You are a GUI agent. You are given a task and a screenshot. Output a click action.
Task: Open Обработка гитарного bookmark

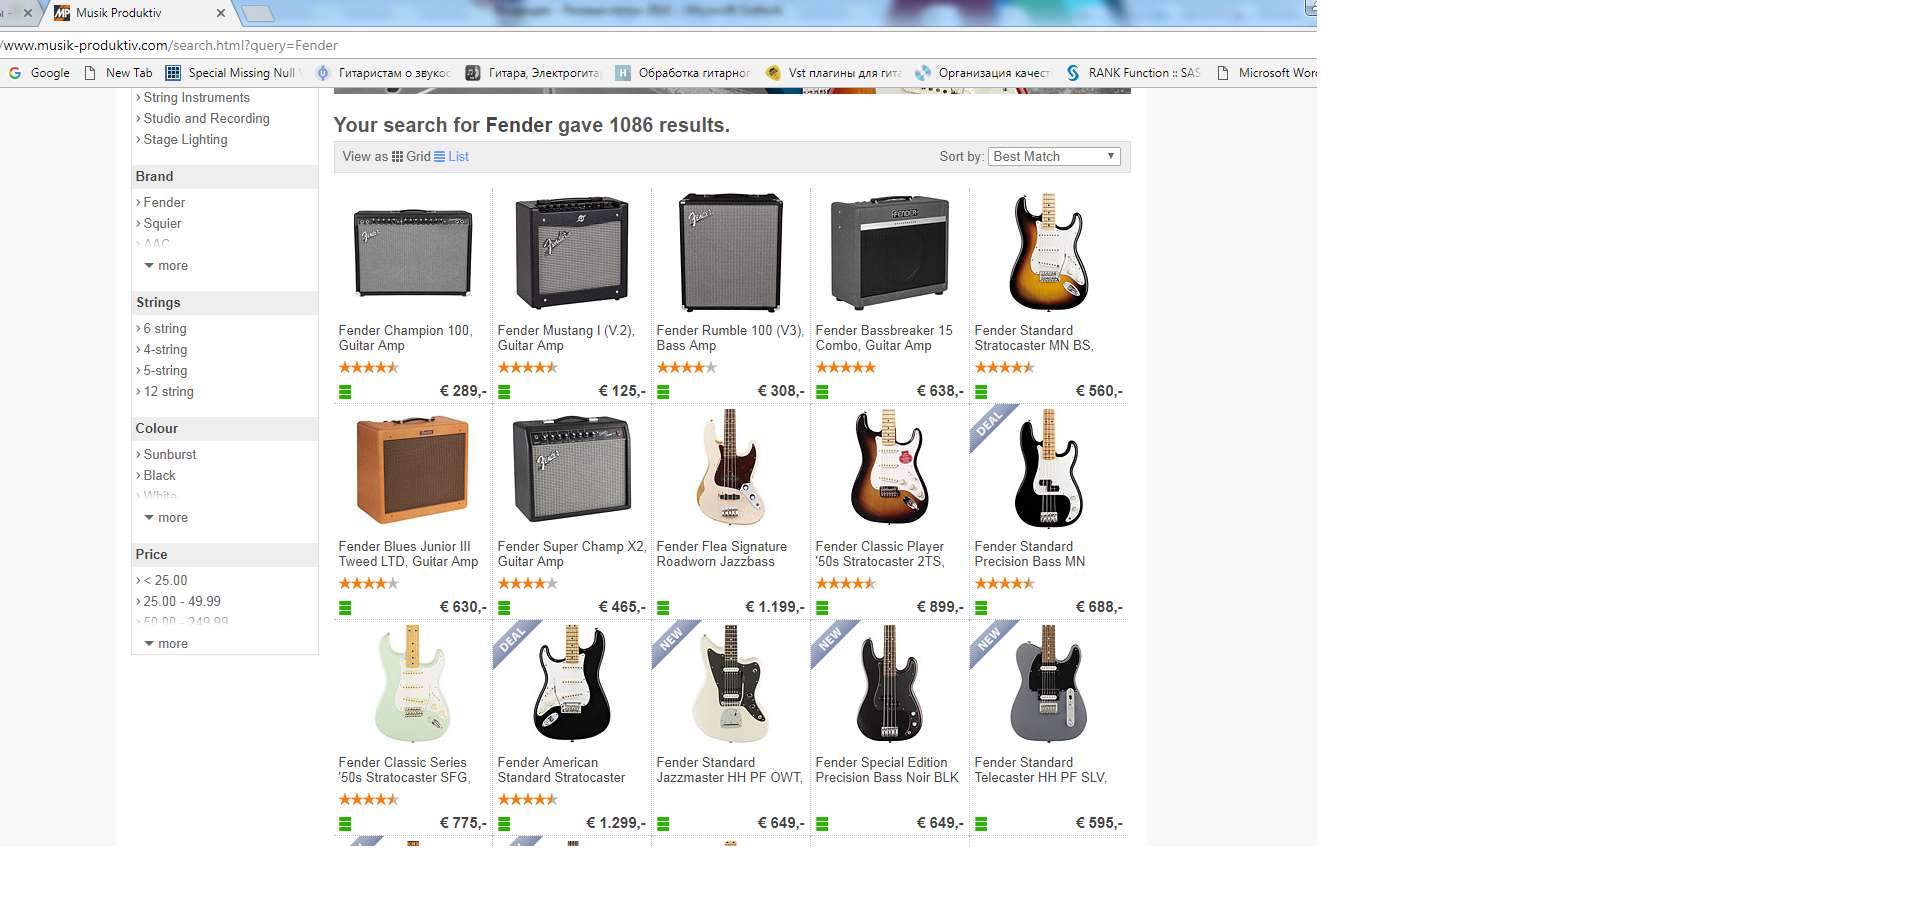[683, 73]
